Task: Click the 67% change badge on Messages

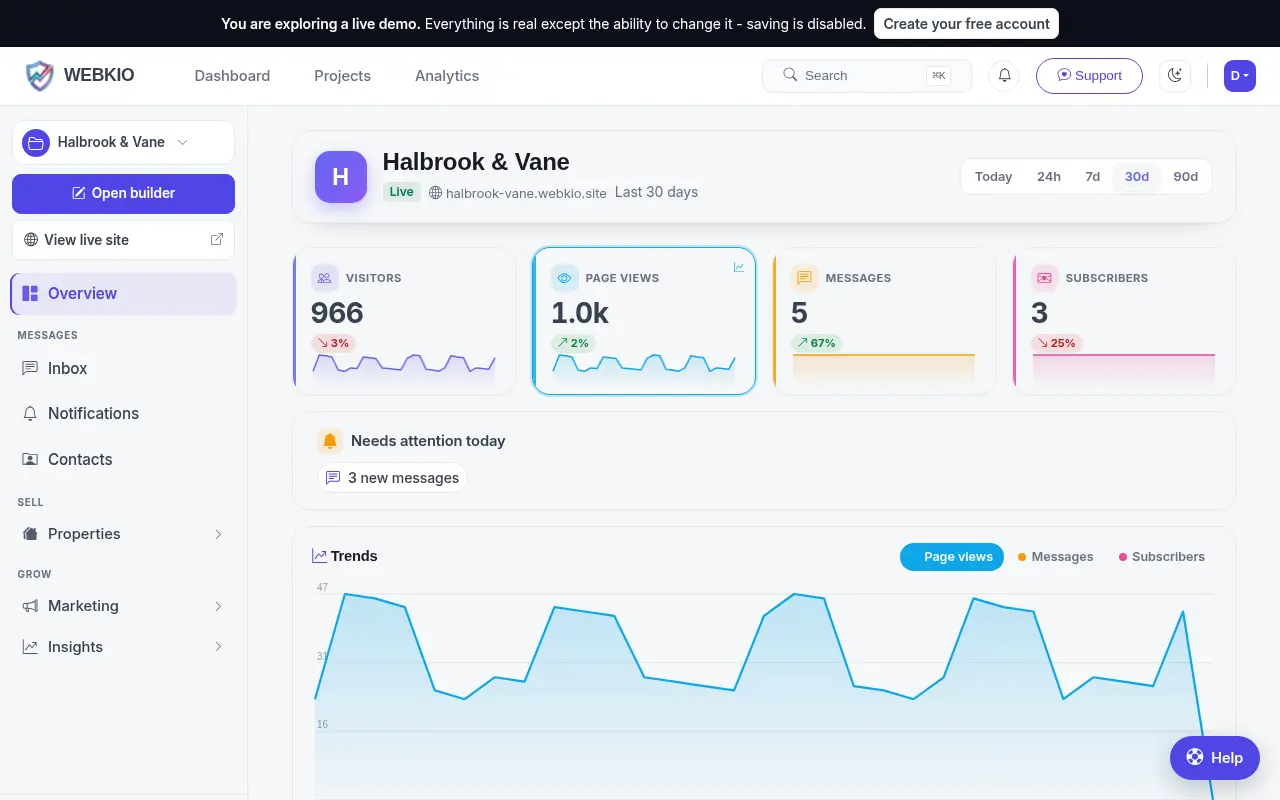Action: click(x=816, y=343)
